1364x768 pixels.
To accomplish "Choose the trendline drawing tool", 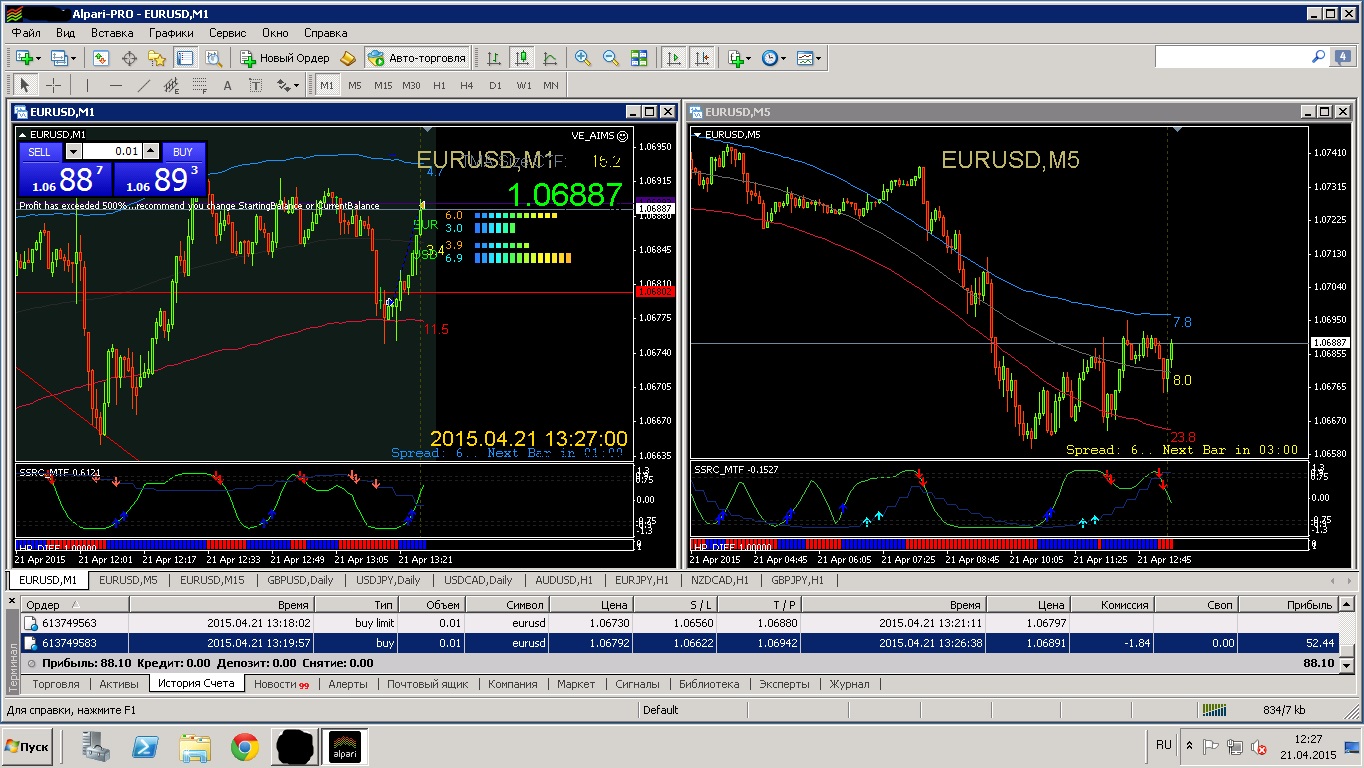I will point(143,85).
